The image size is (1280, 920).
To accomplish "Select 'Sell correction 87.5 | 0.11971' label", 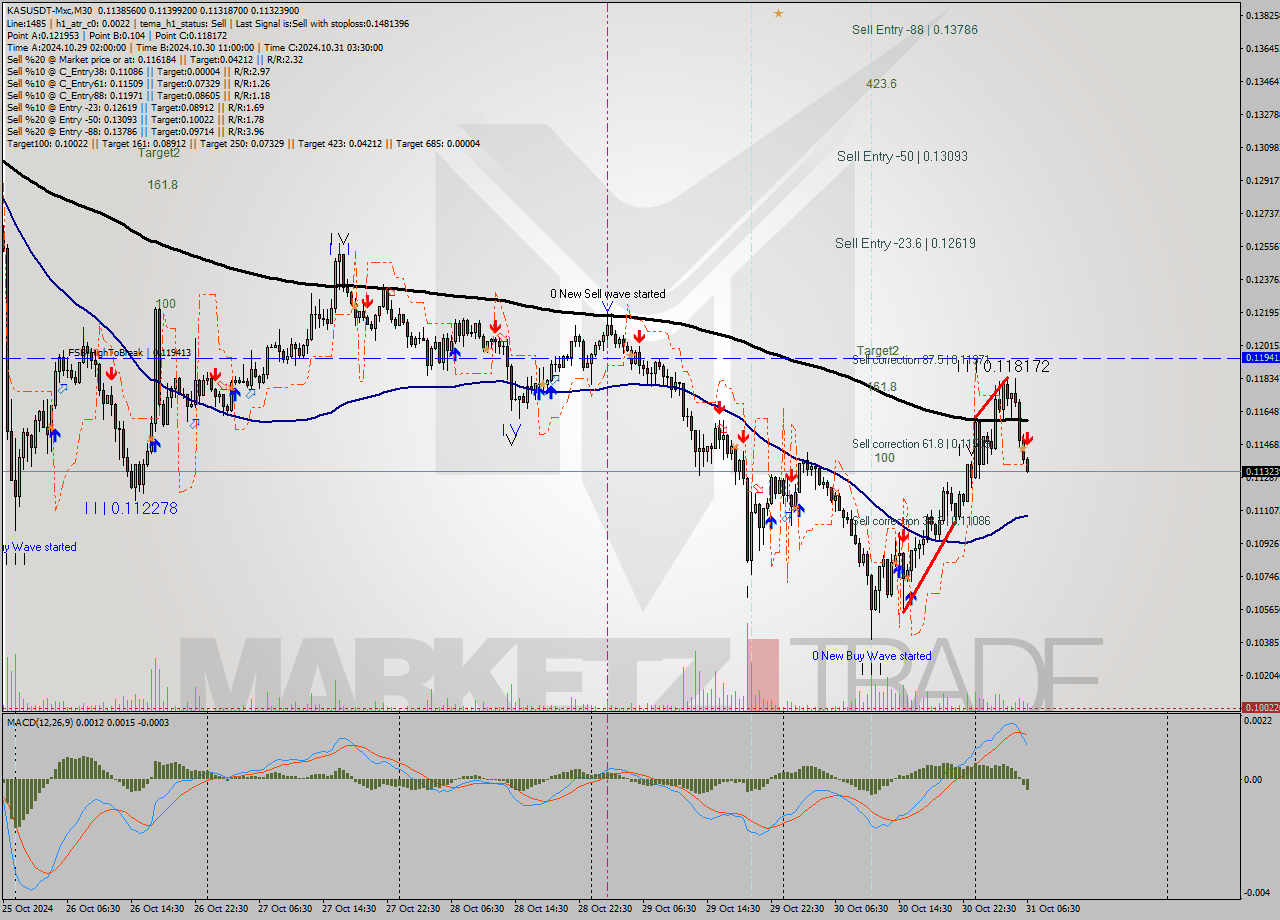I will coord(920,359).
